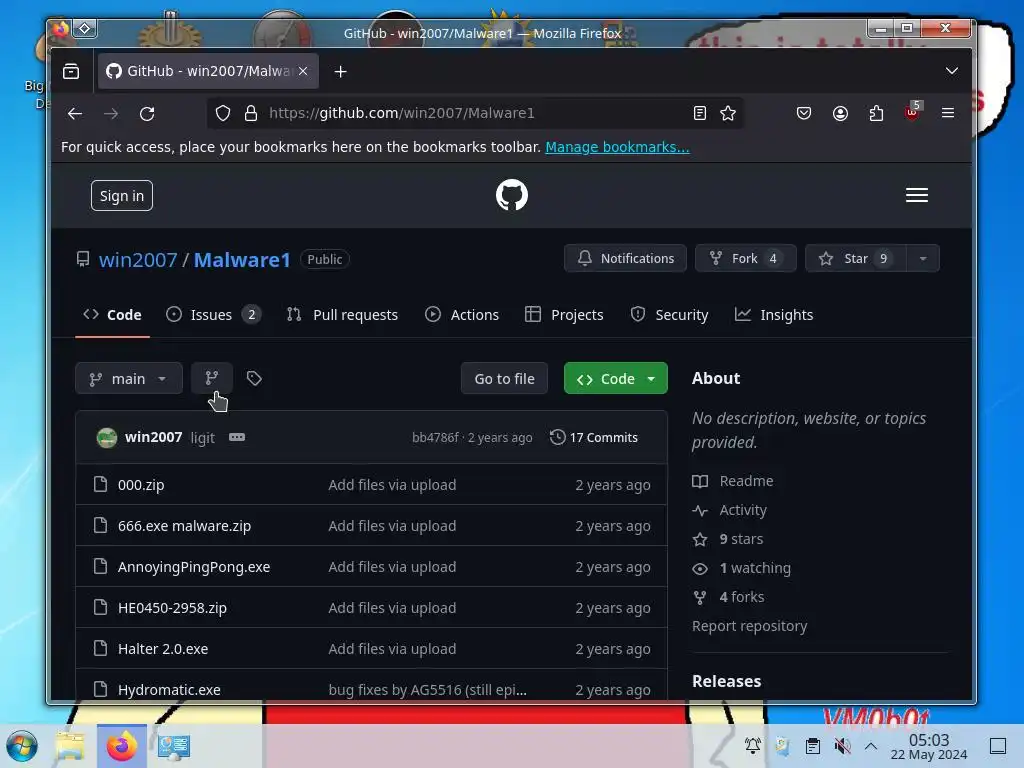Open the win2007 owner link
This screenshot has height=768, width=1024.
pyautogui.click(x=138, y=259)
